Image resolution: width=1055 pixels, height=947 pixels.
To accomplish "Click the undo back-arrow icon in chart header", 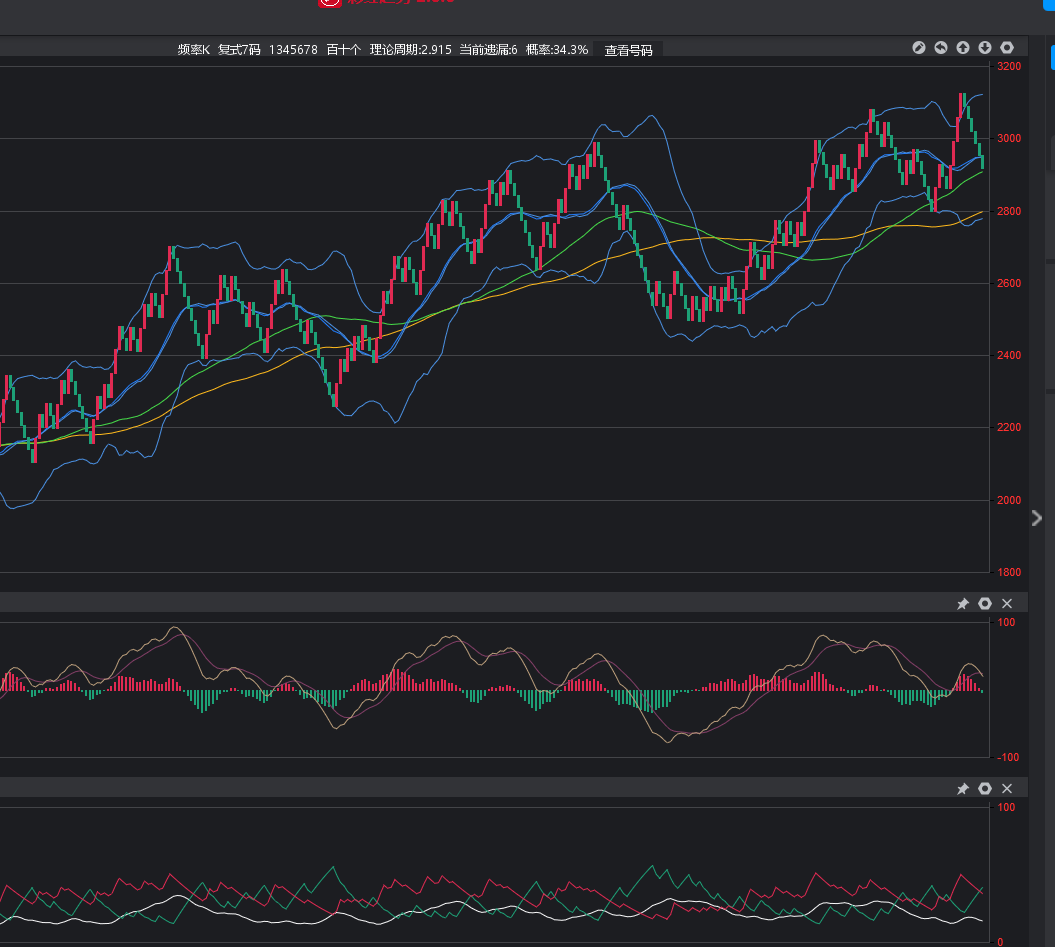I will pyautogui.click(x=941, y=48).
